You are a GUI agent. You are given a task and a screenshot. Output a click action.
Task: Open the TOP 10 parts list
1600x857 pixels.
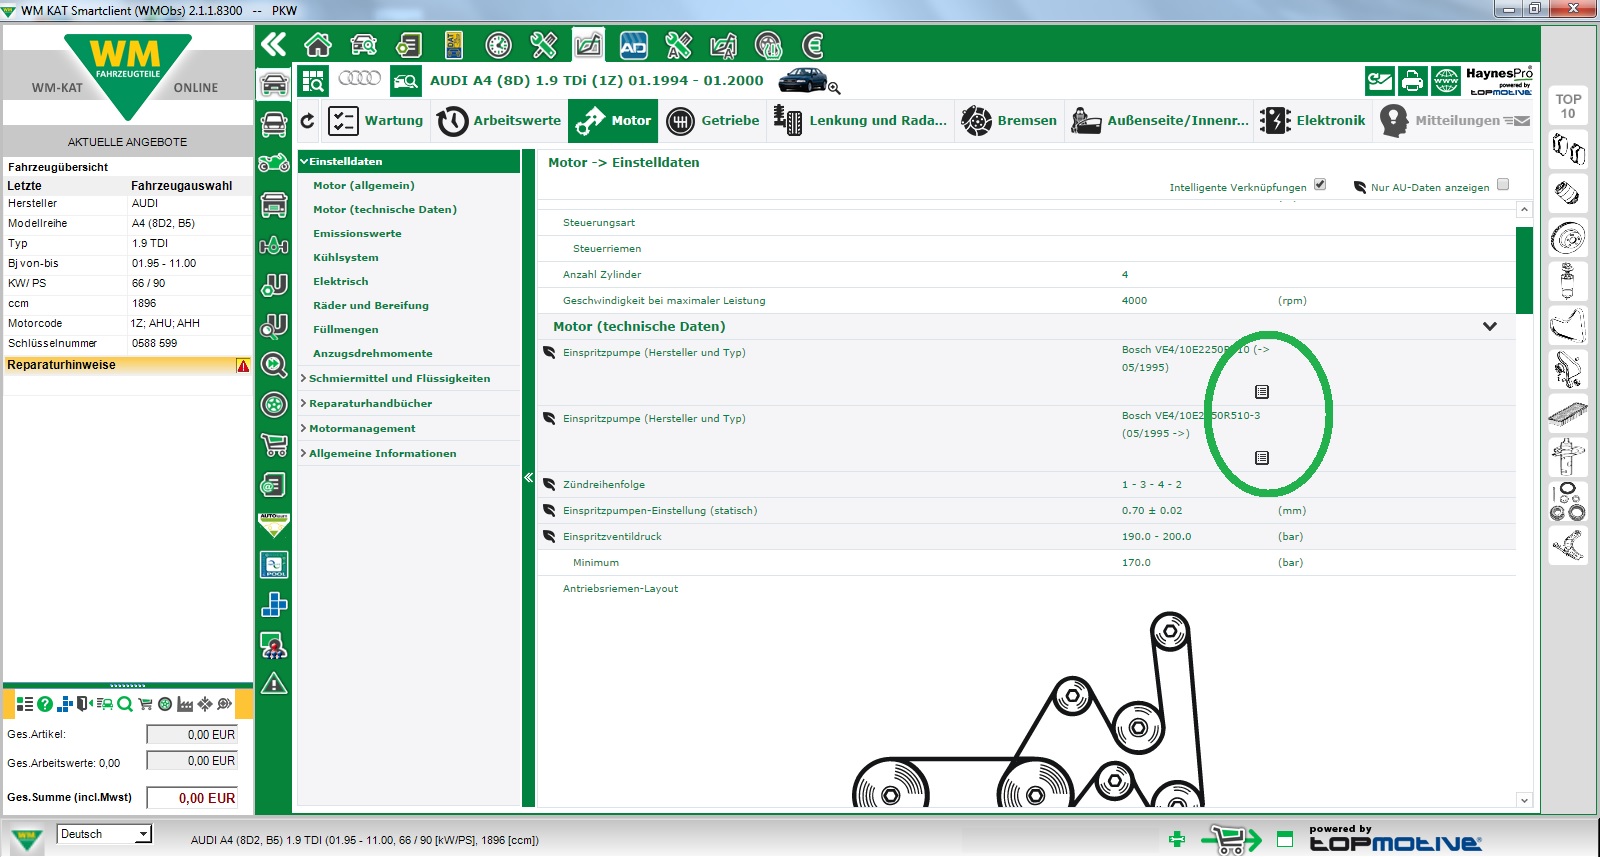1568,106
